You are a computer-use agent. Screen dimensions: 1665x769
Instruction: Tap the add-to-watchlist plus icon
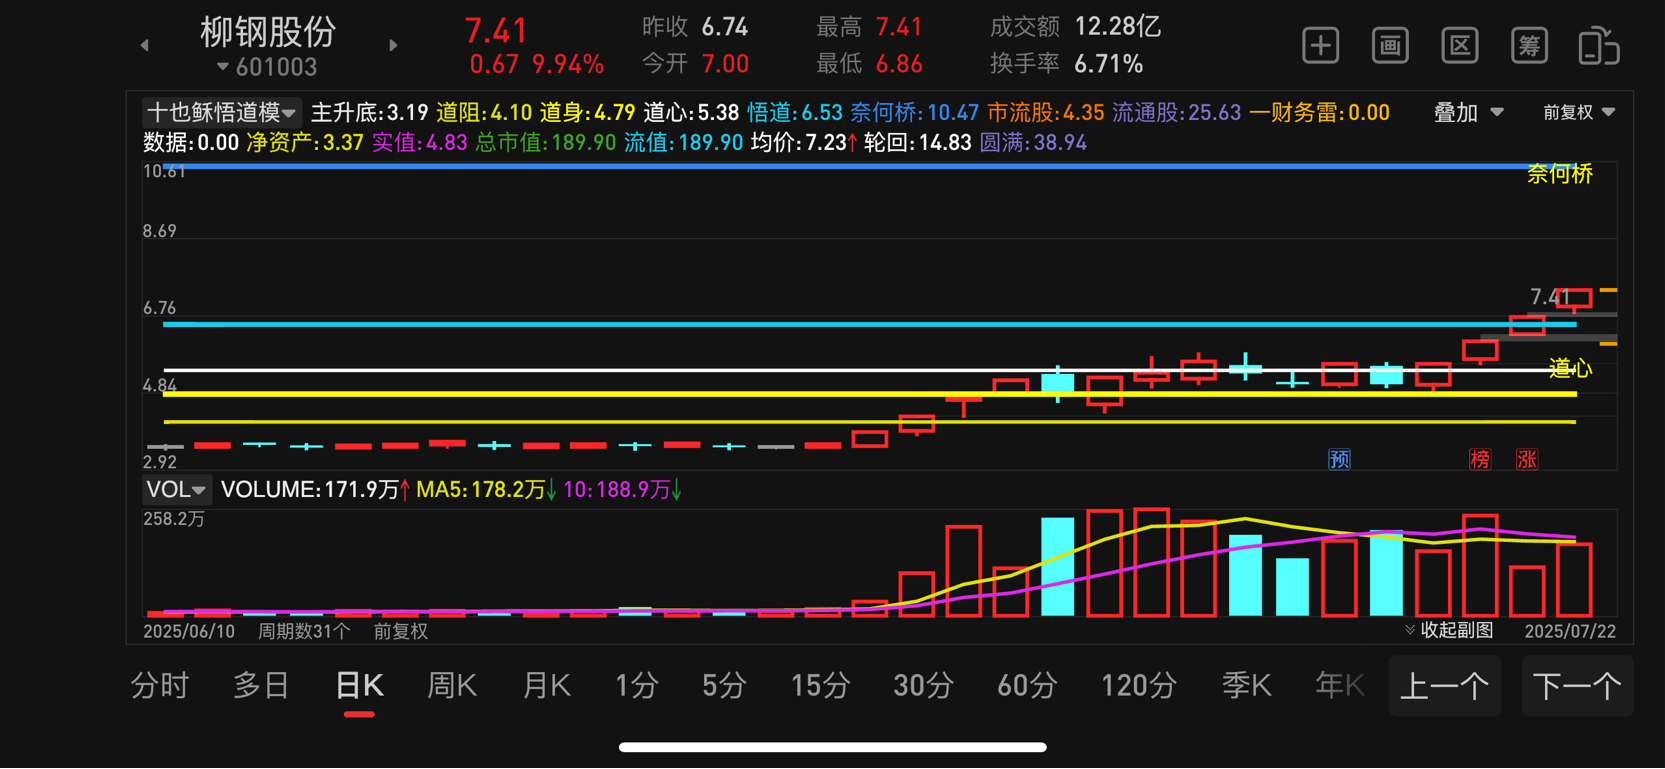coord(1320,46)
